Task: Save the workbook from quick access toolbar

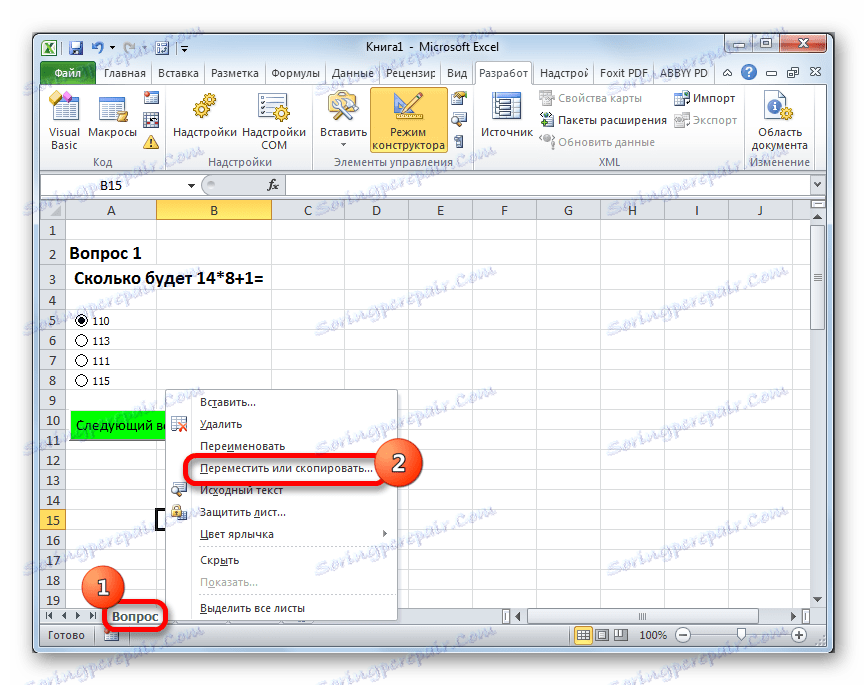Action: (x=76, y=48)
